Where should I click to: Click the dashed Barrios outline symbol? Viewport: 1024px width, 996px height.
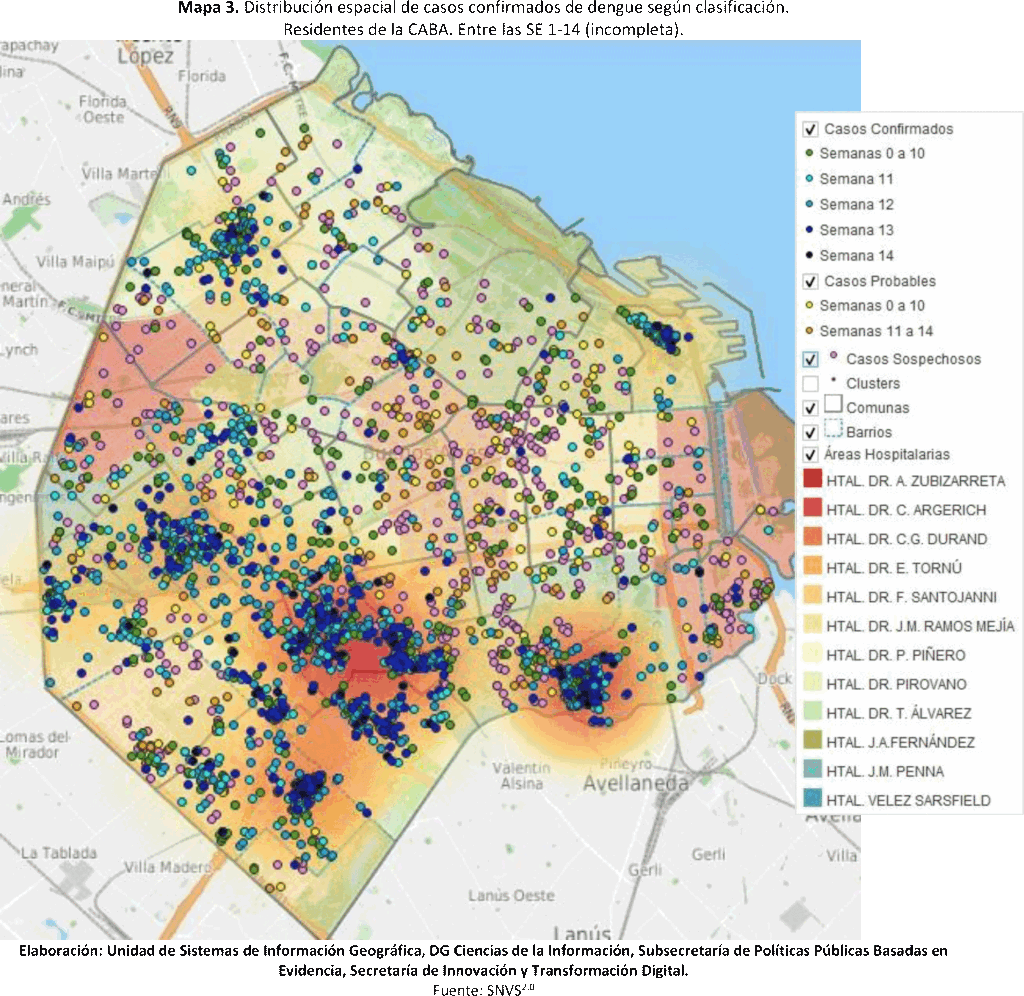point(833,428)
